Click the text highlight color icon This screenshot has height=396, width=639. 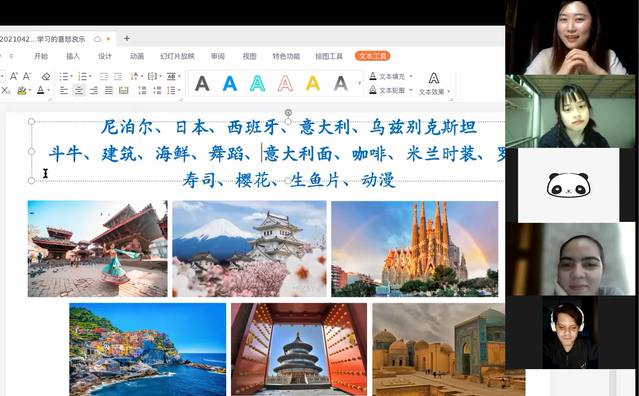tap(22, 90)
